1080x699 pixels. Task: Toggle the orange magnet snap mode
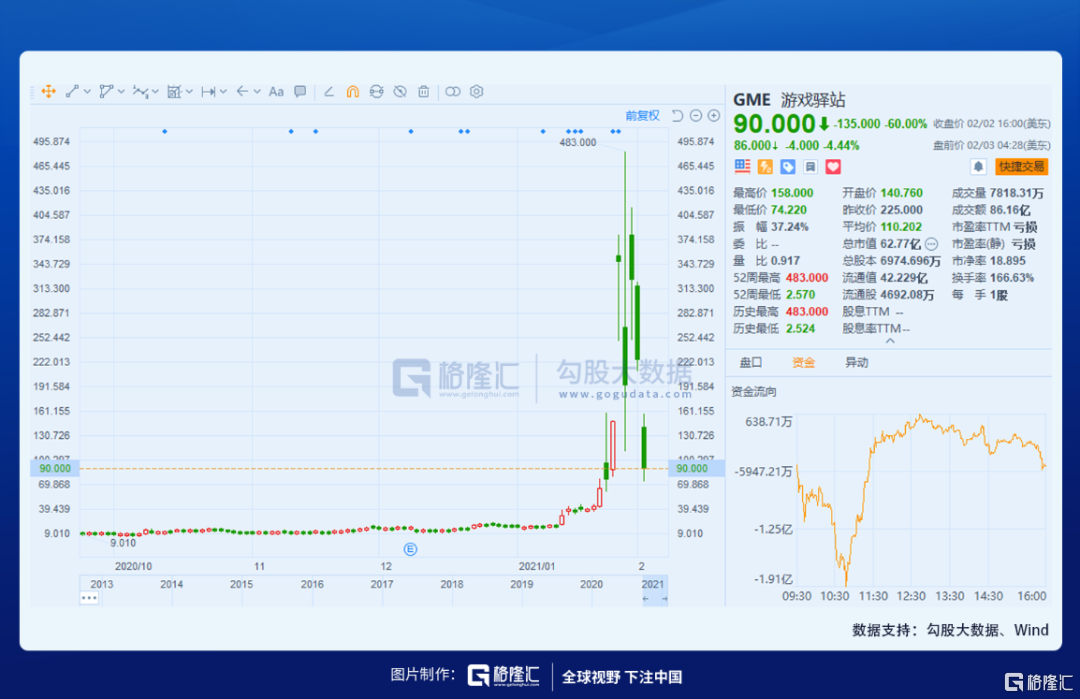352,91
